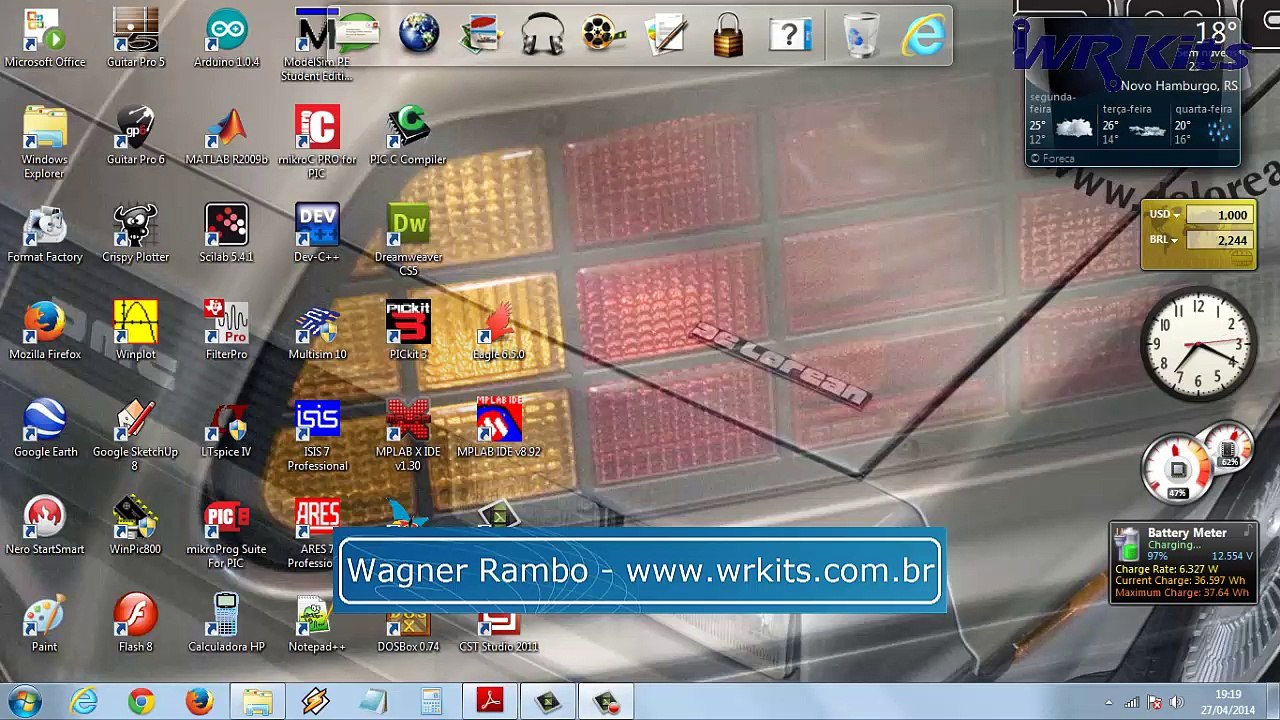This screenshot has height=720, width=1280.
Task: Launch ISIS 7 Professional
Action: coord(317,434)
